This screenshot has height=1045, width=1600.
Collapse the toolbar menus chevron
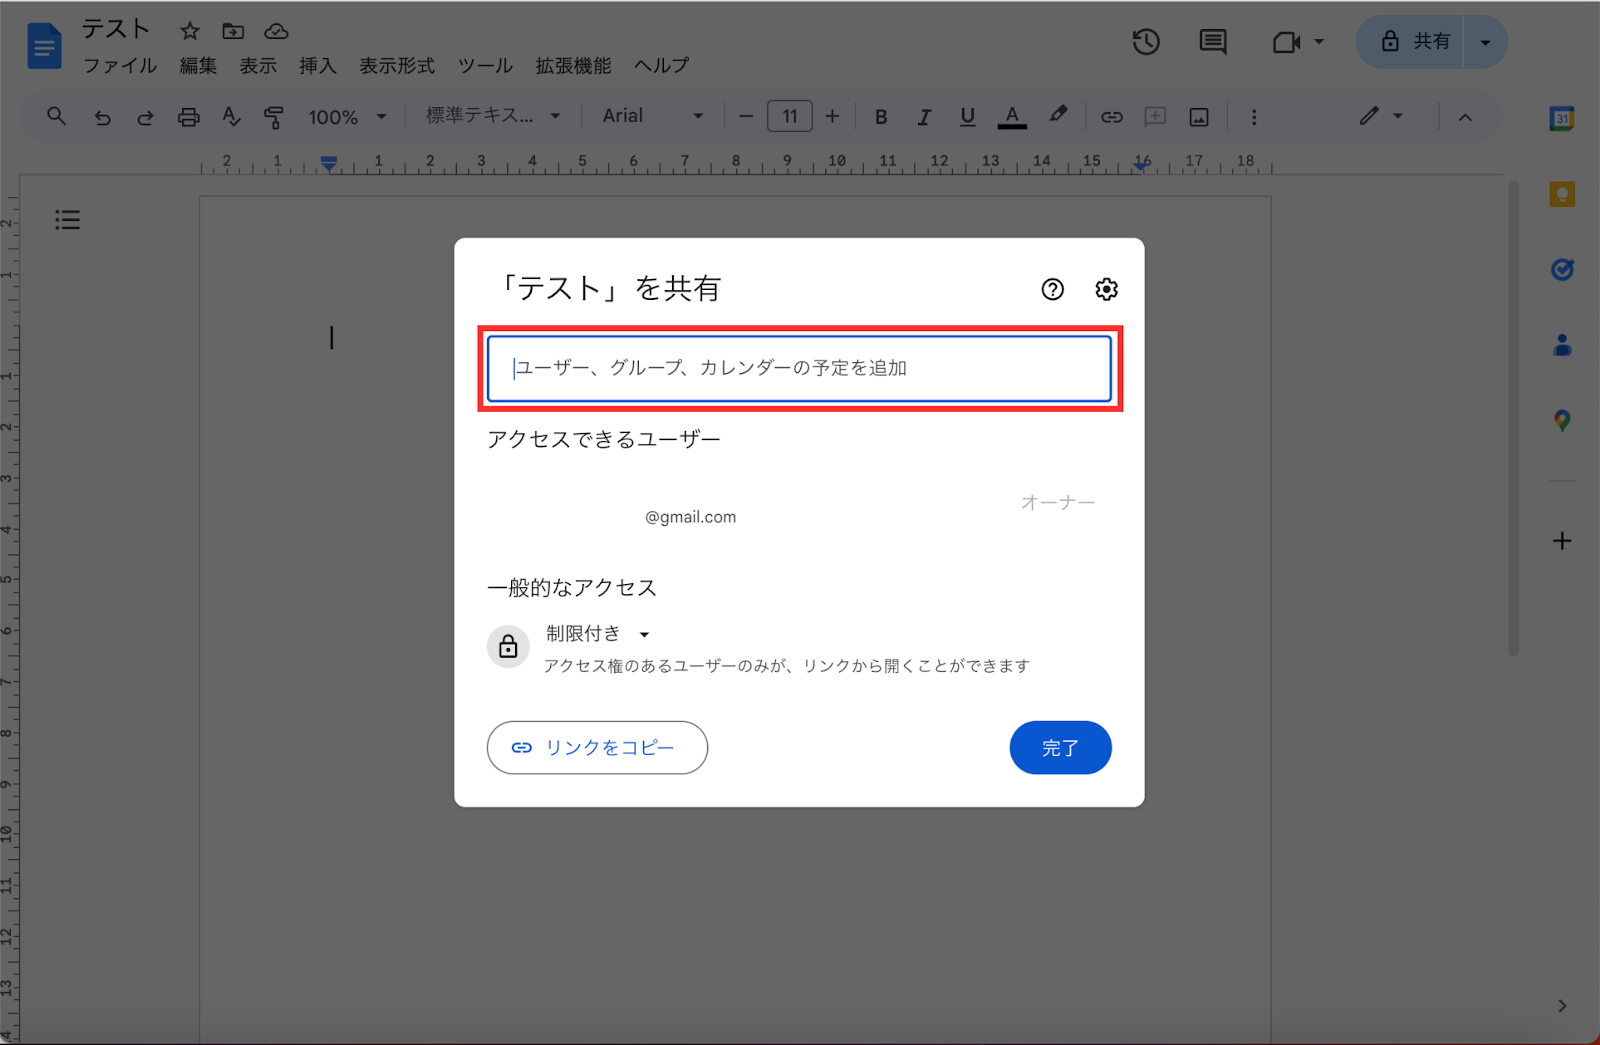1465,117
